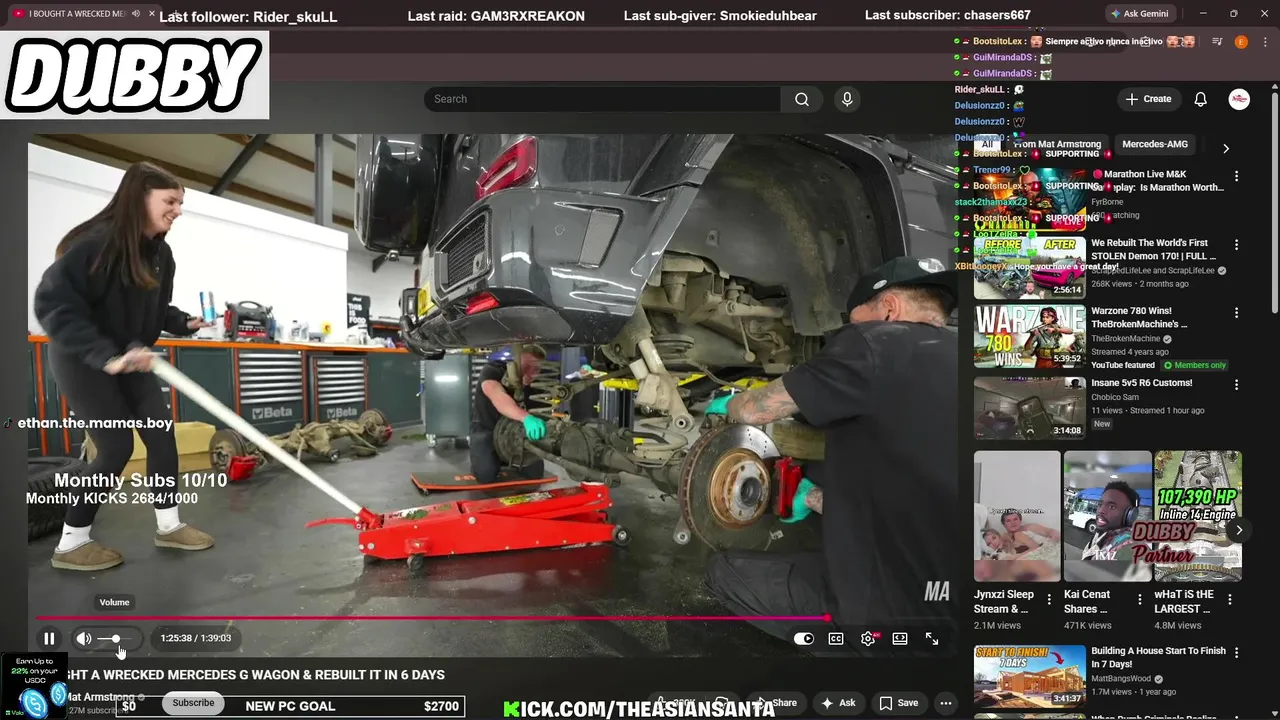Click into the YouTube Search field

[x=603, y=99]
